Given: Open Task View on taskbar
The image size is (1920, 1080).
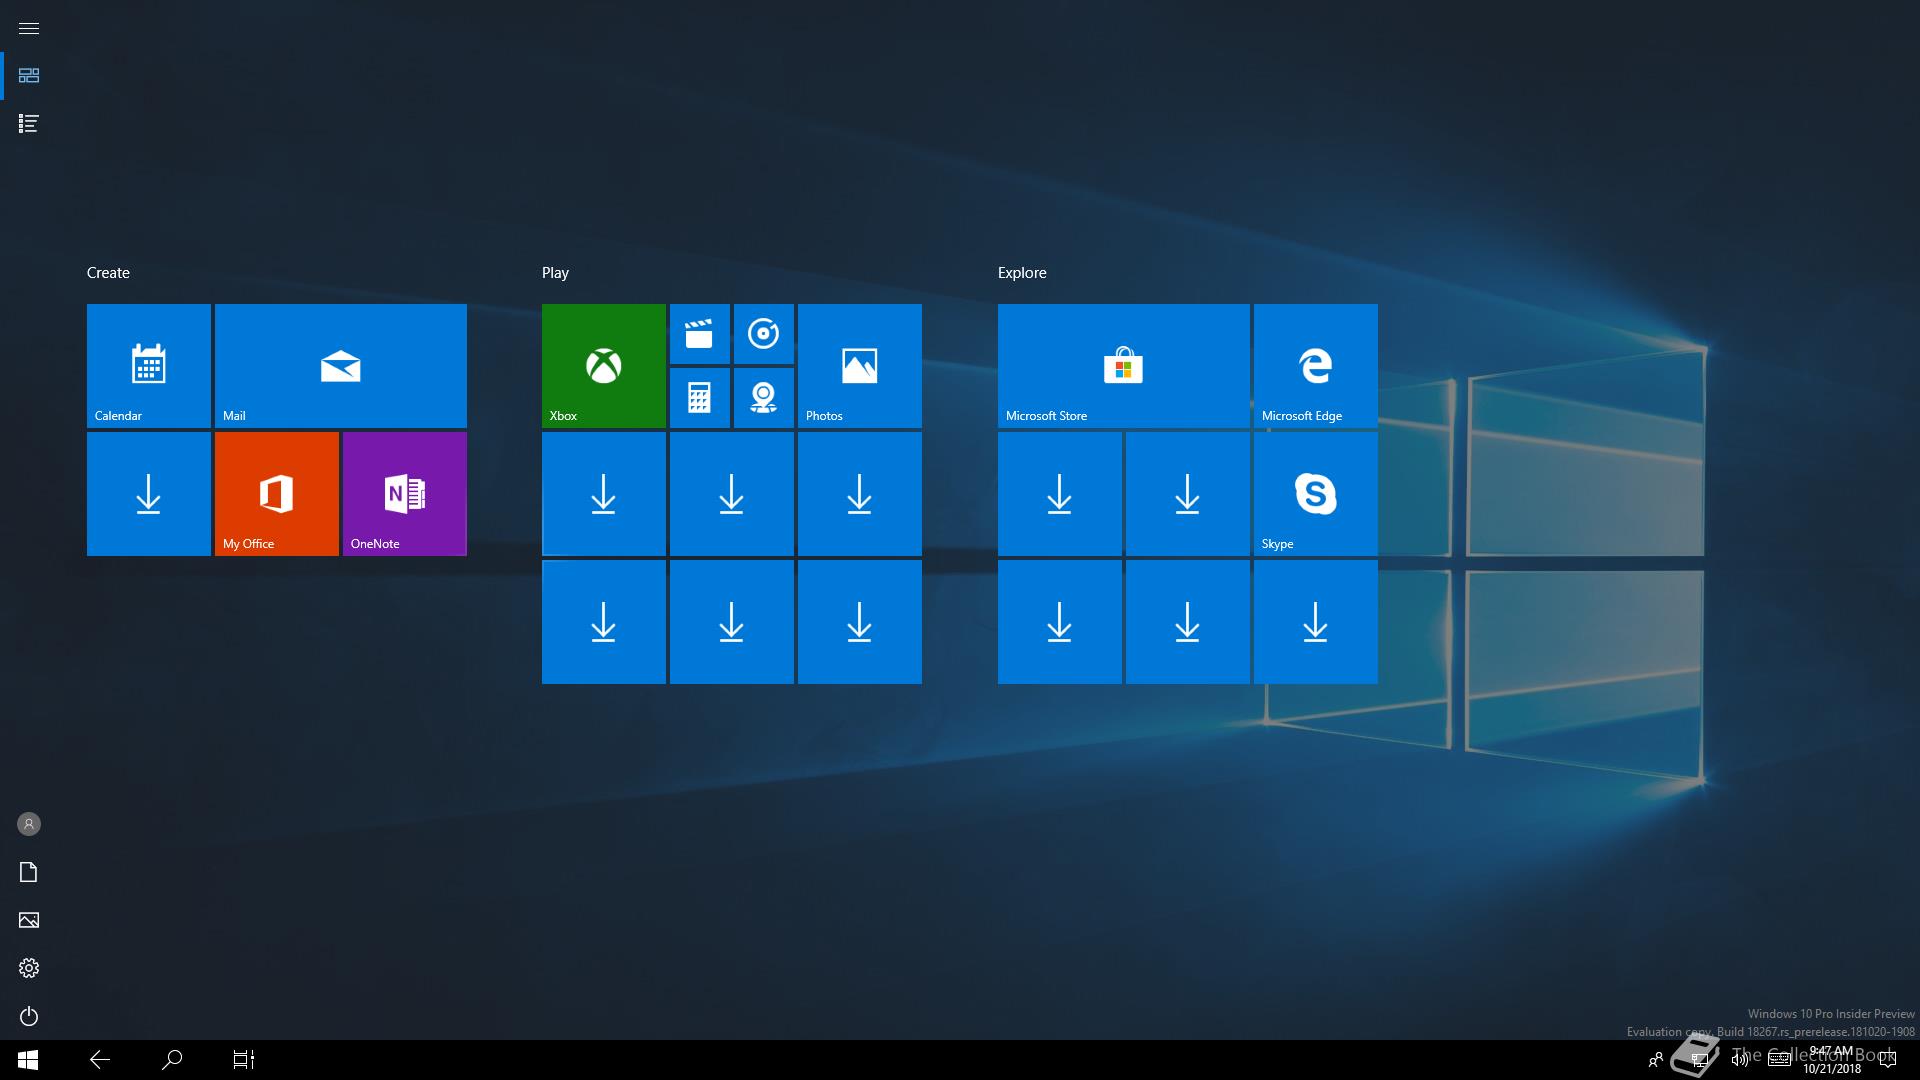Looking at the screenshot, I should click(244, 1060).
